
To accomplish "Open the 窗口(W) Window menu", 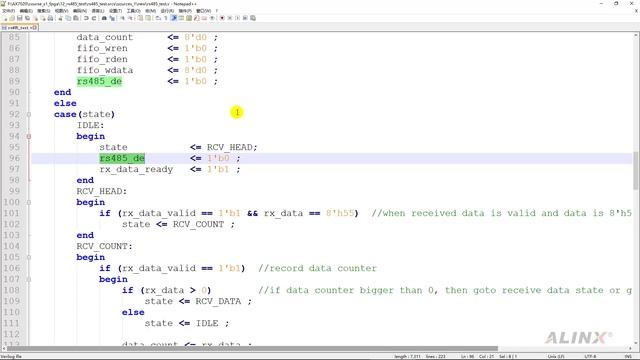I will [x=204, y=11].
